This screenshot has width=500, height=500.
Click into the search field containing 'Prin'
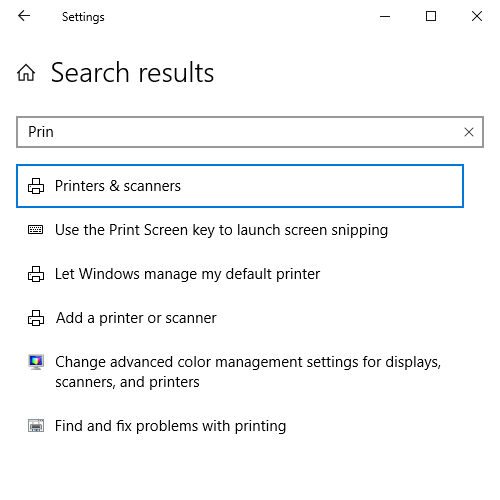pyautogui.click(x=250, y=132)
